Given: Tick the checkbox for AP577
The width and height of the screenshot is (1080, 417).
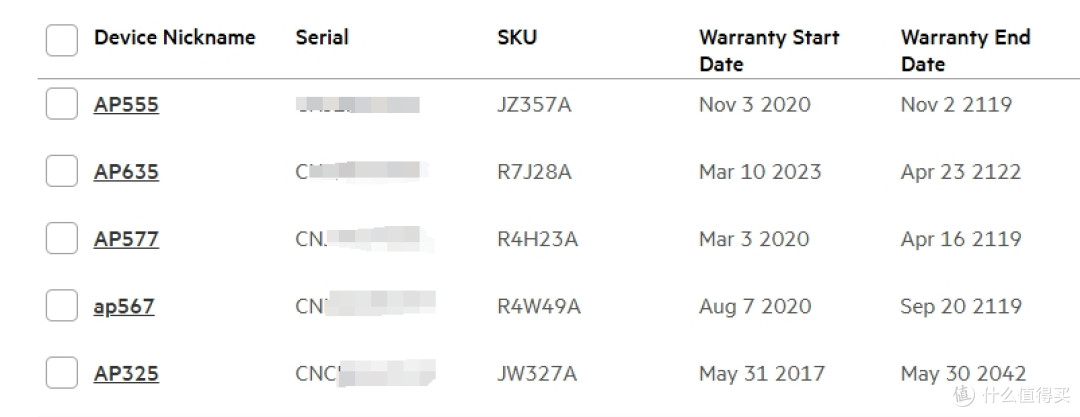Looking at the screenshot, I should pyautogui.click(x=62, y=238).
